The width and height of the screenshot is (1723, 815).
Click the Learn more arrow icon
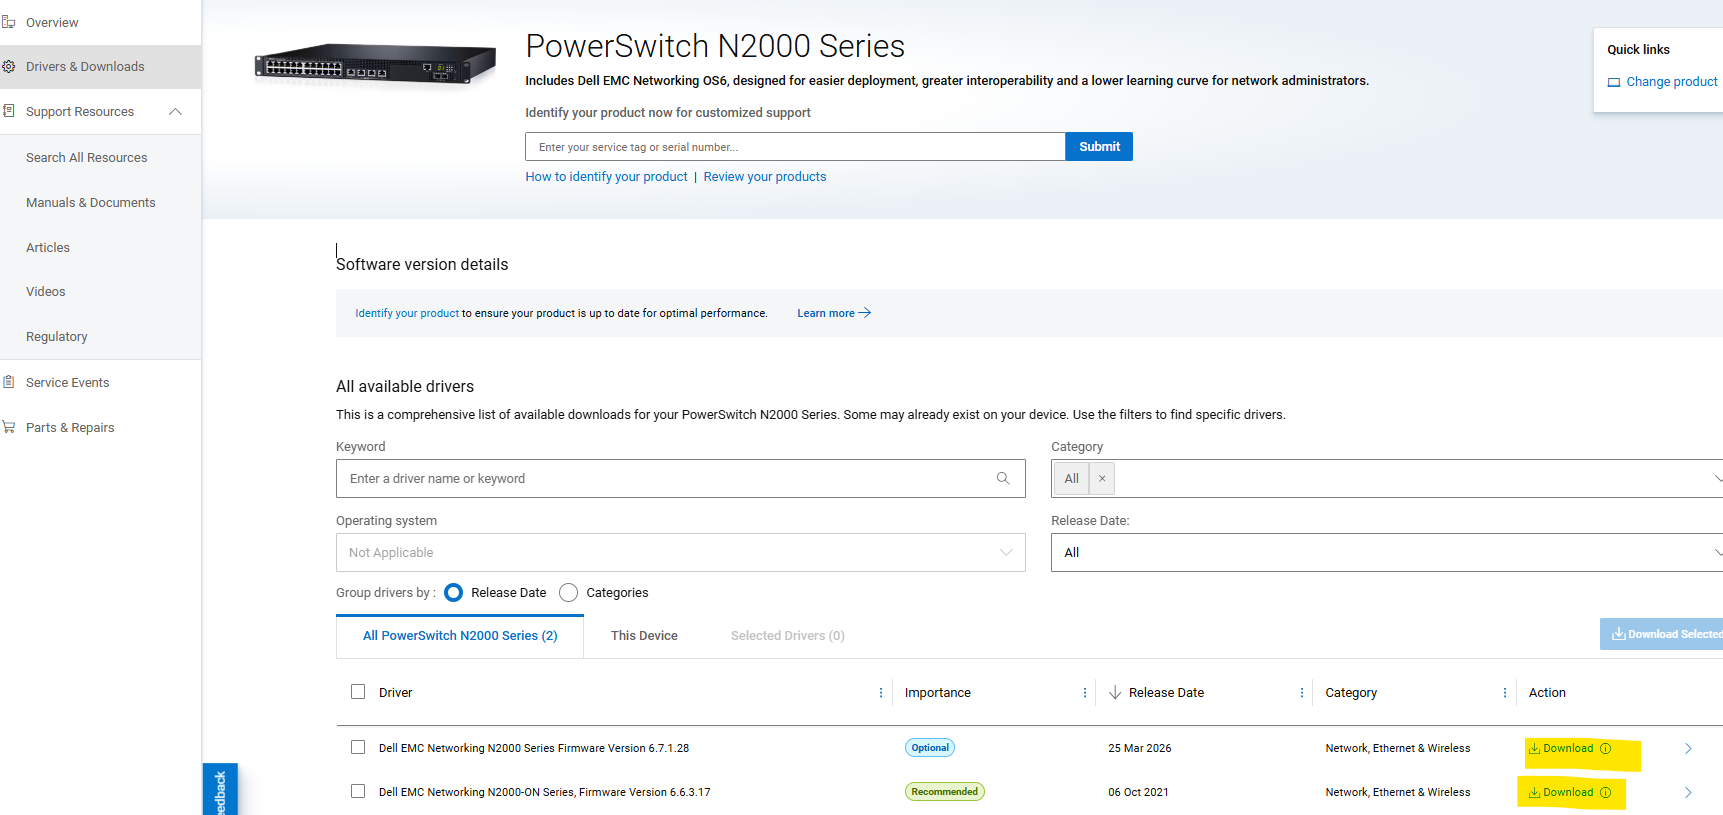coord(865,313)
